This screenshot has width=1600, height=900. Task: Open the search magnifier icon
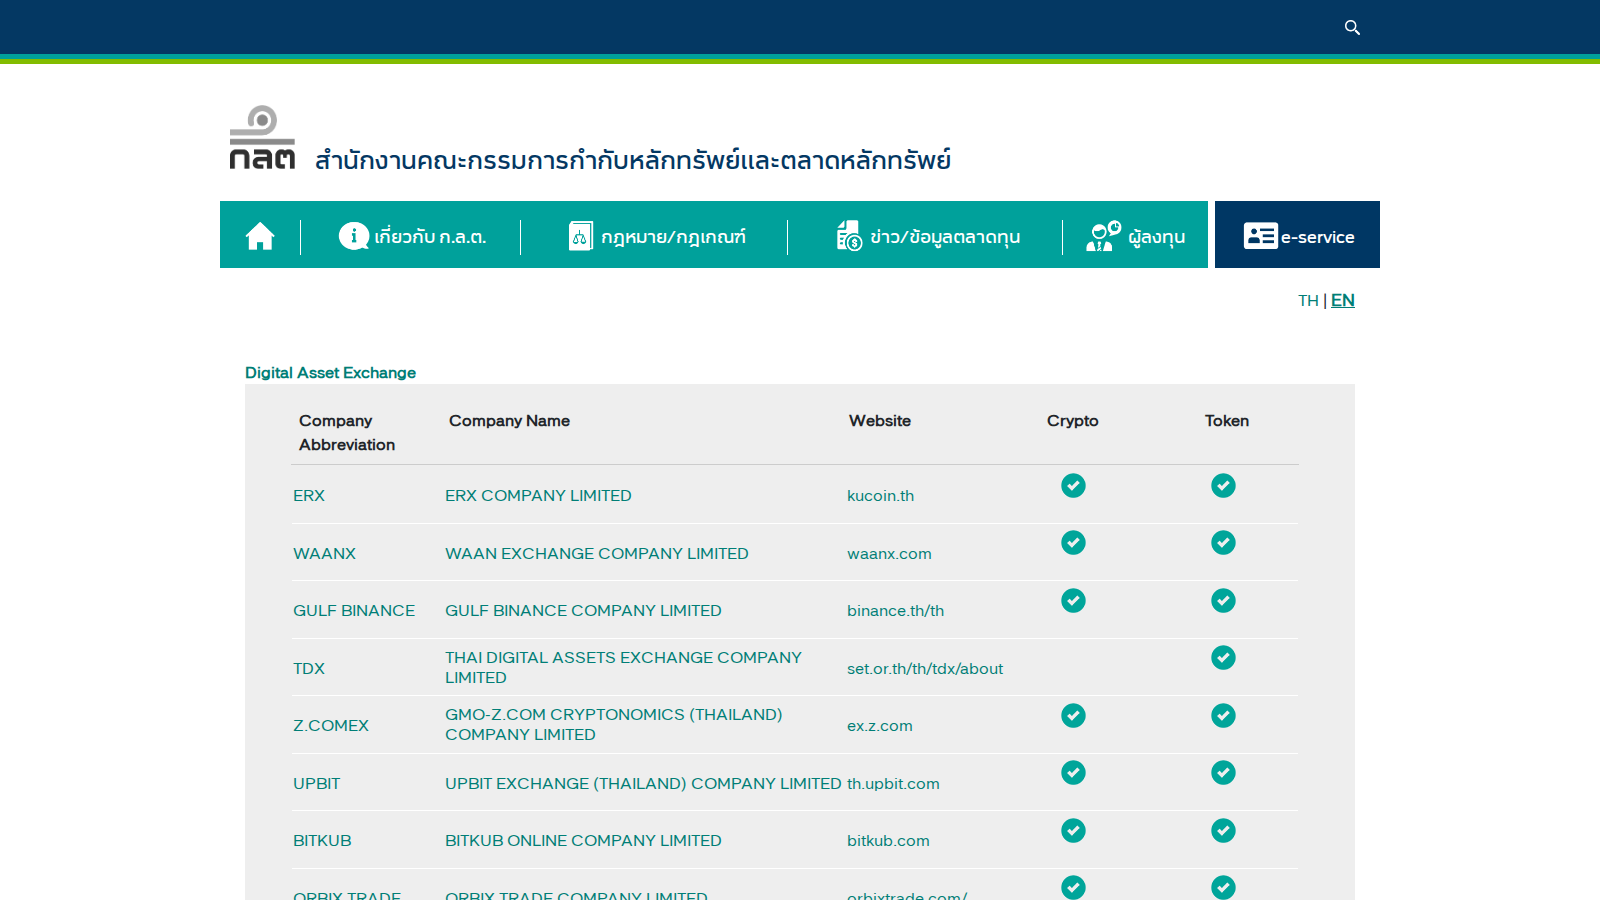[x=1352, y=28]
